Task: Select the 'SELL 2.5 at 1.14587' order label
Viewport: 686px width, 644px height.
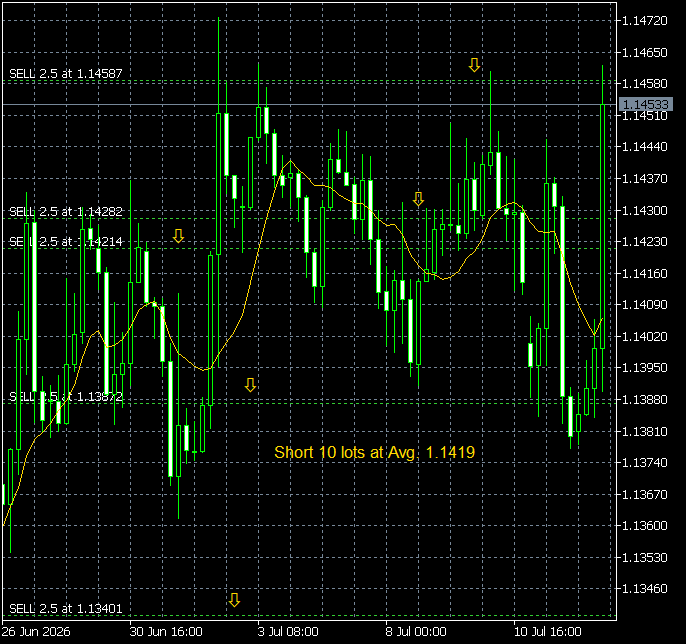Action: 66,74
